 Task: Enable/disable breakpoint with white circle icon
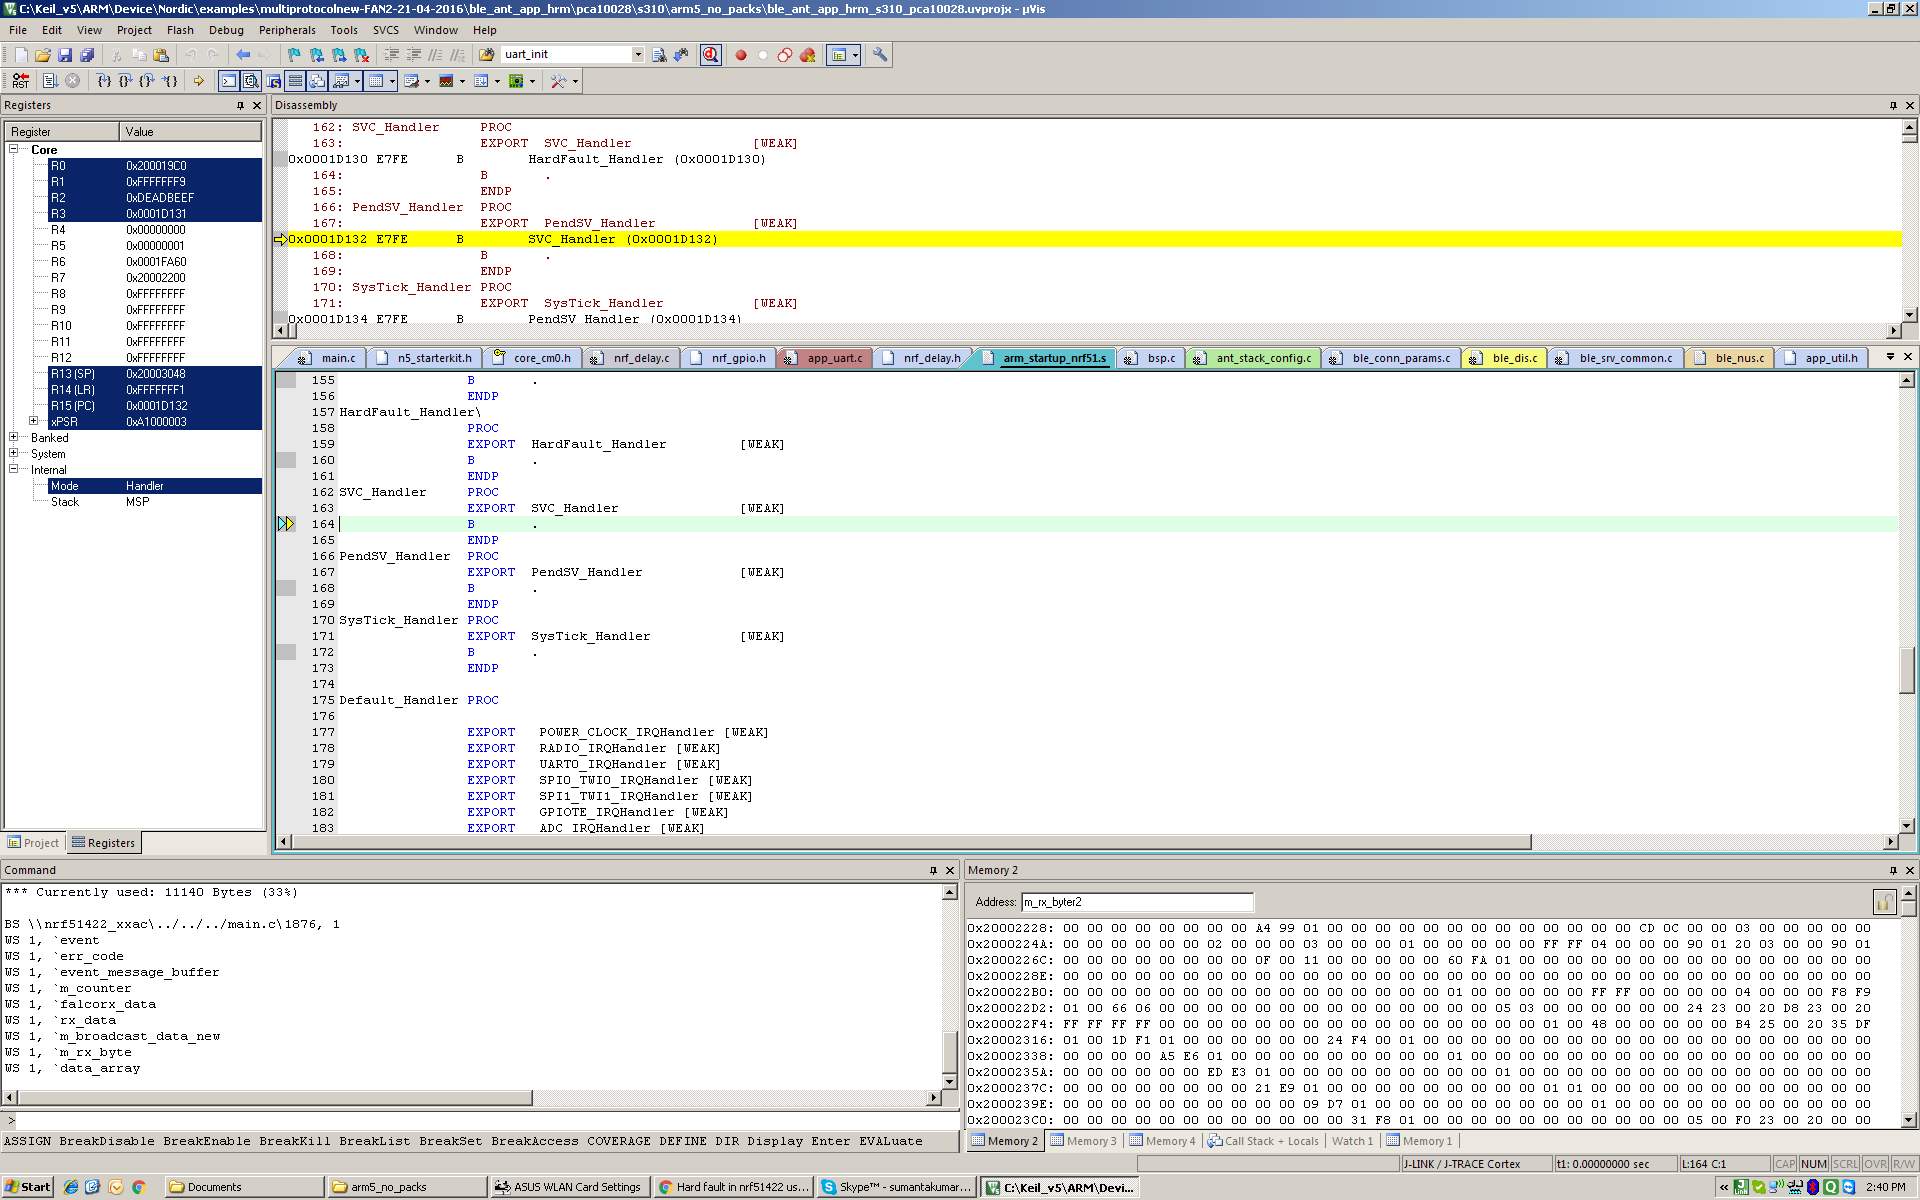click(763, 55)
